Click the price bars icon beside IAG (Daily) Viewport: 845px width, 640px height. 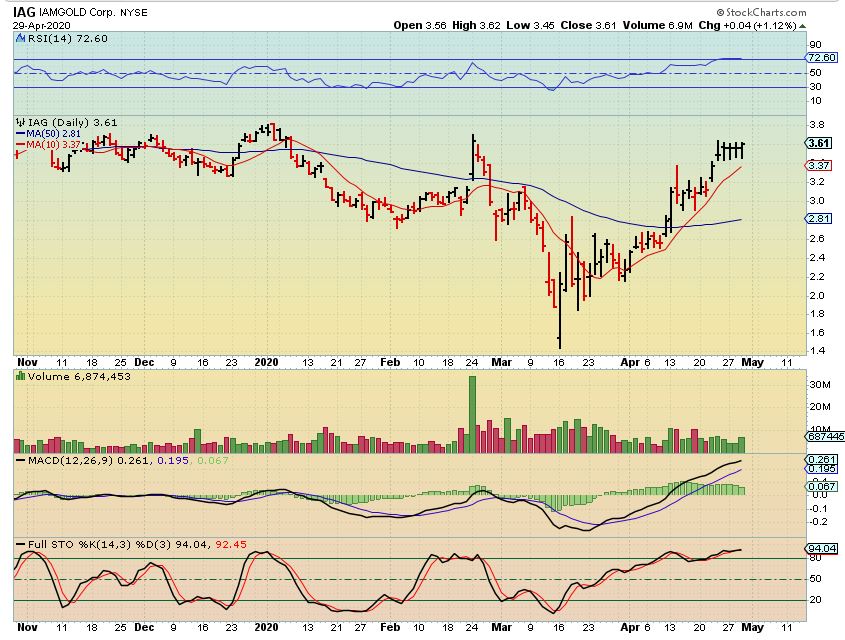(20, 122)
